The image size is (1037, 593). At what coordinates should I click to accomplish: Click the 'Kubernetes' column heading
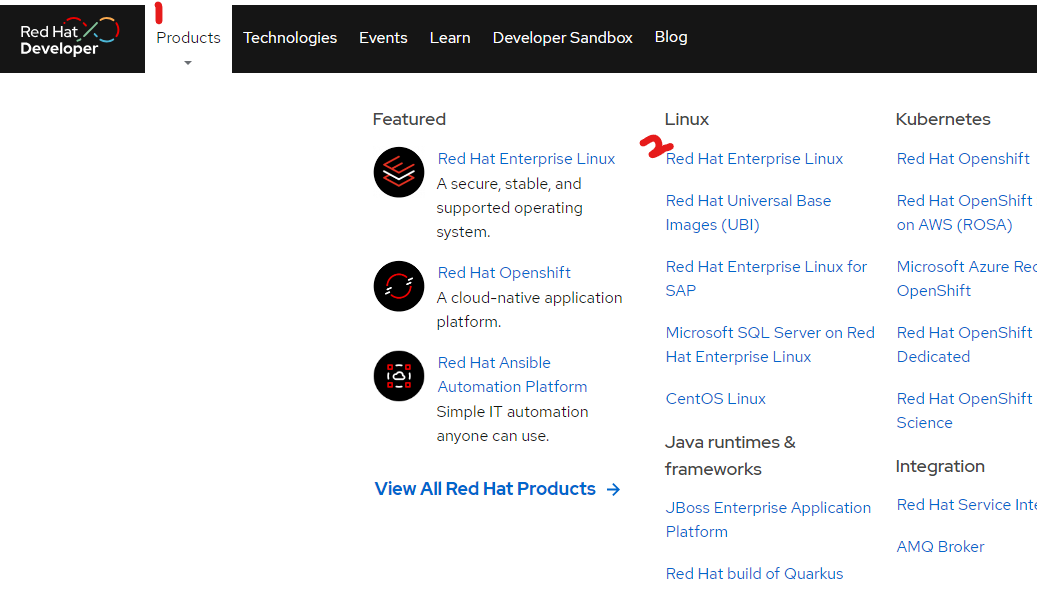[x=943, y=119]
